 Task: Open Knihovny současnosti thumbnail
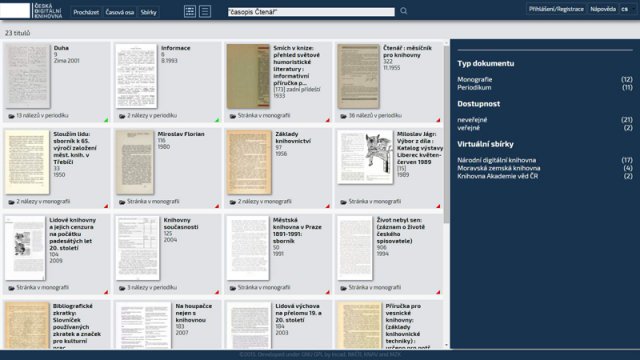click(x=138, y=248)
